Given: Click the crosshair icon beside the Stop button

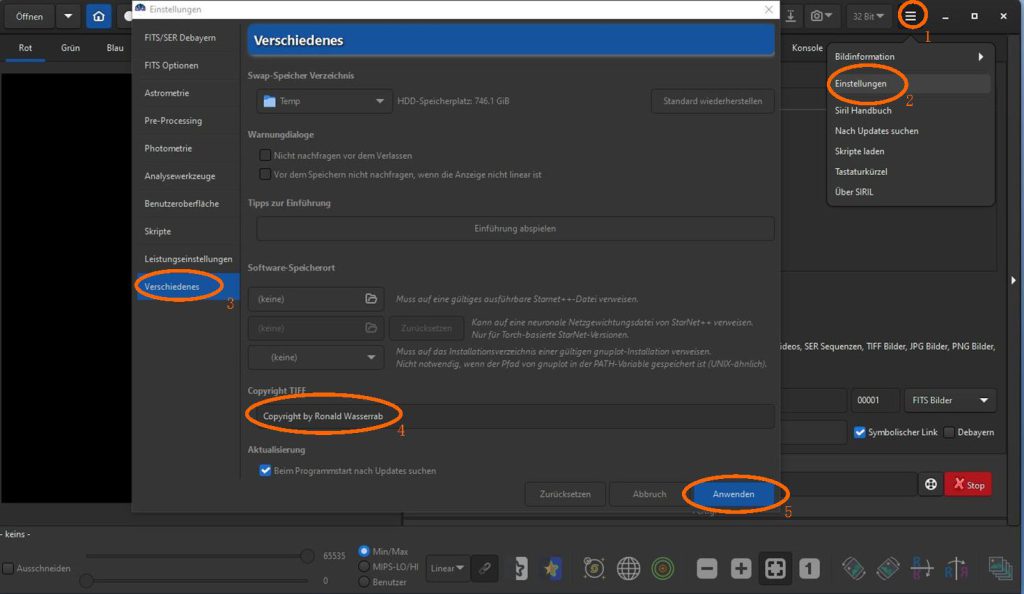Looking at the screenshot, I should (x=930, y=484).
